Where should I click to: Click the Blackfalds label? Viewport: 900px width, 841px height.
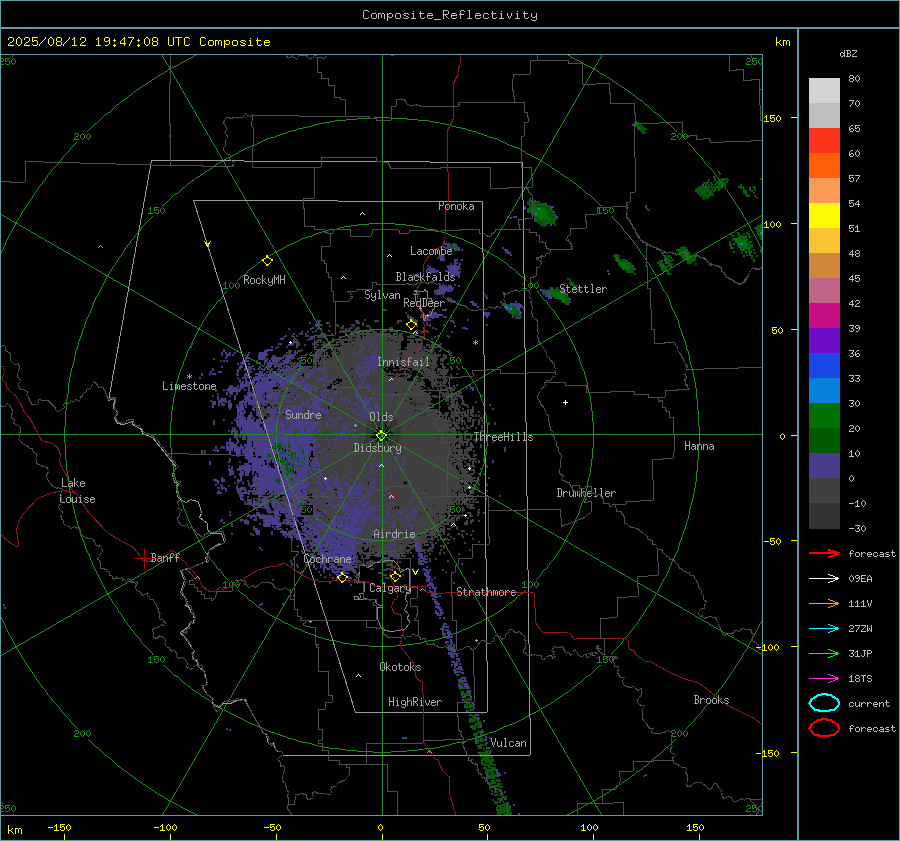425,277
